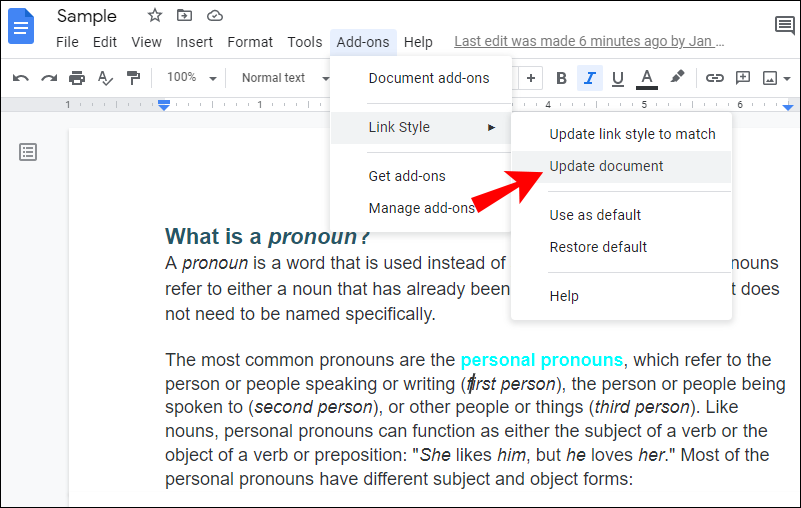Click the heading "What is a pronoun?"
Screen dimensions: 801x508
point(267,237)
